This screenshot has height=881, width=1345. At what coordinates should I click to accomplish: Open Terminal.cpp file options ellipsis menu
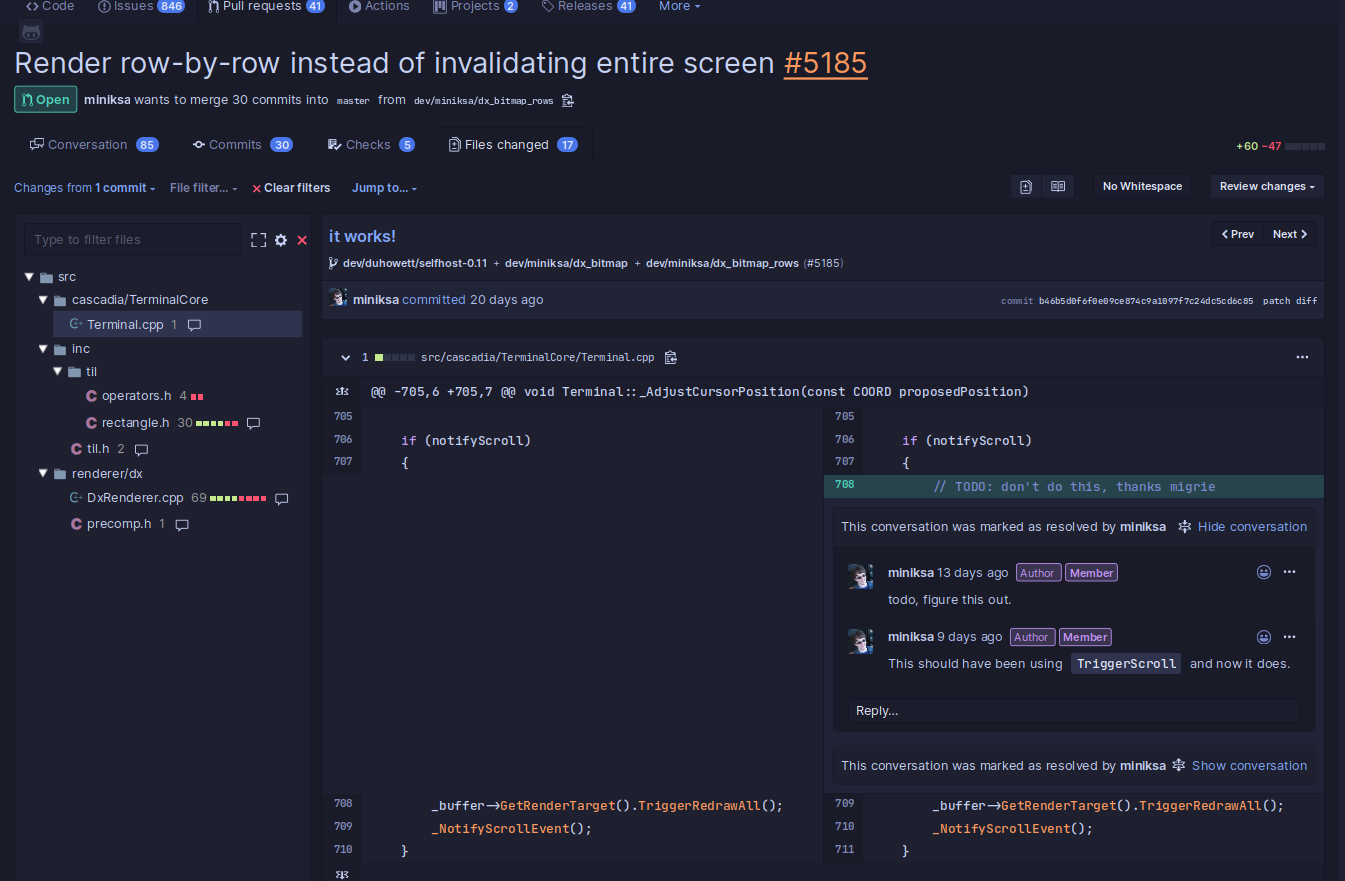coord(1302,357)
